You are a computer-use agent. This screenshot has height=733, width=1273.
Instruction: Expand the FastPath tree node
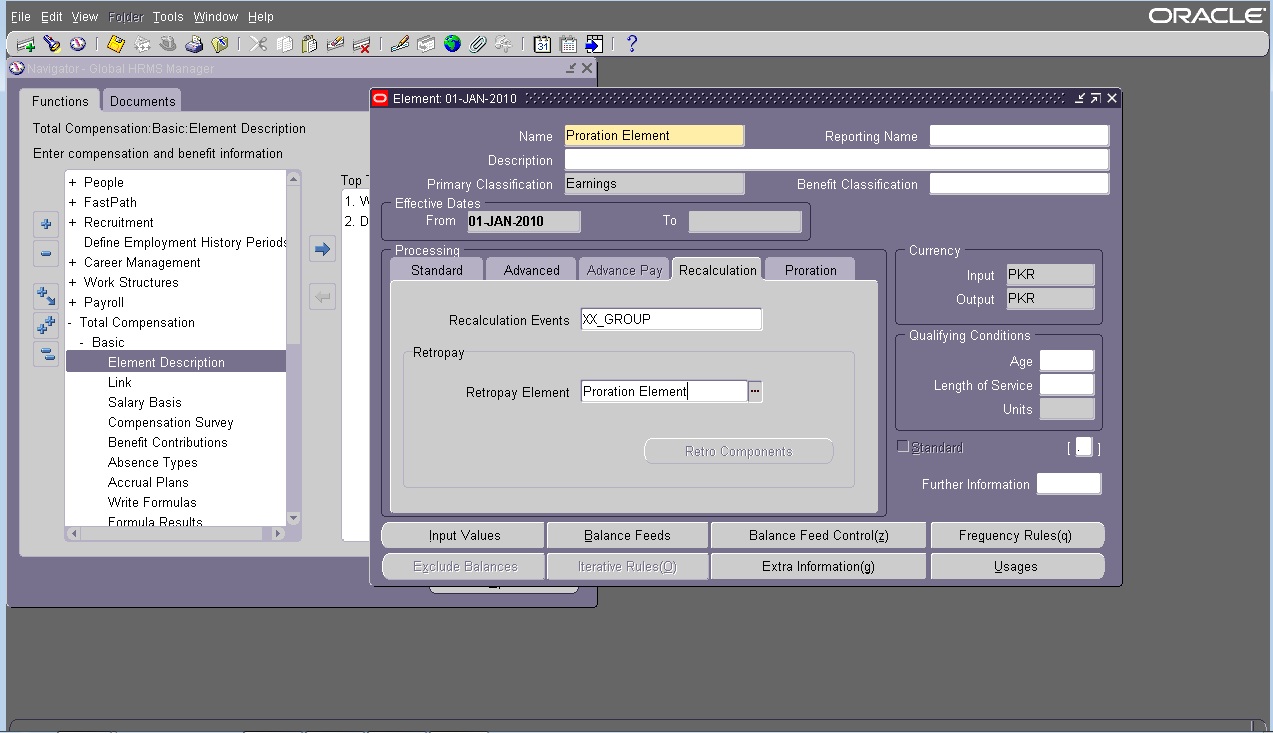click(x=72, y=203)
